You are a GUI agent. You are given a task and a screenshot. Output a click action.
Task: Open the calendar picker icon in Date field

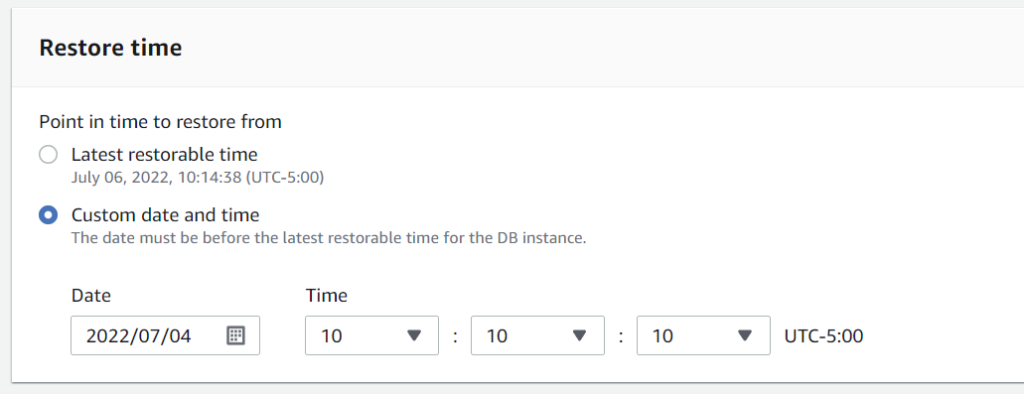point(235,336)
